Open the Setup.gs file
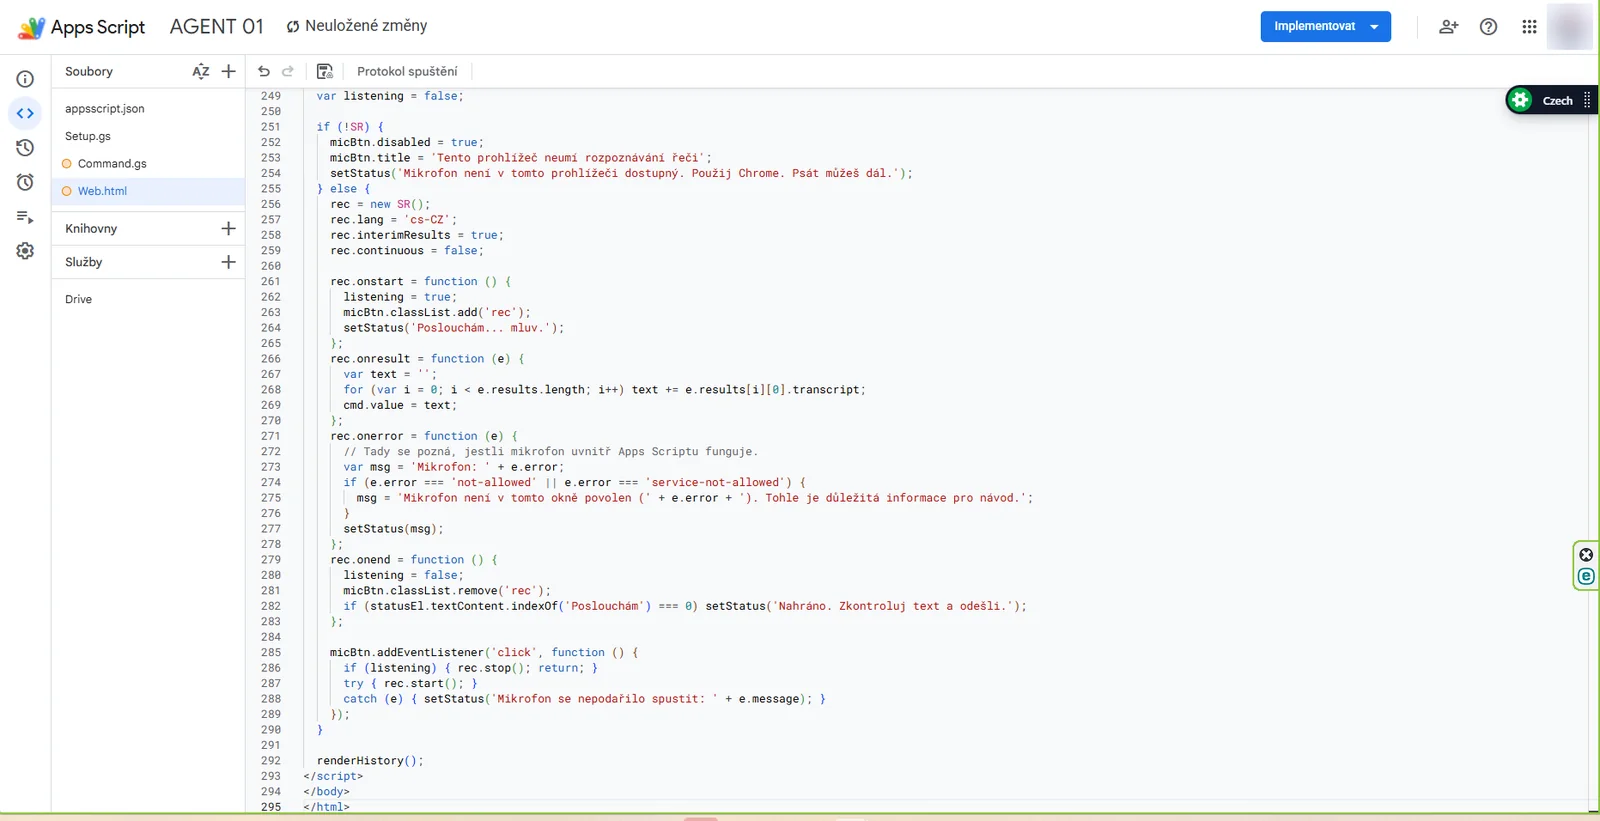The image size is (1600, 821). click(88, 136)
